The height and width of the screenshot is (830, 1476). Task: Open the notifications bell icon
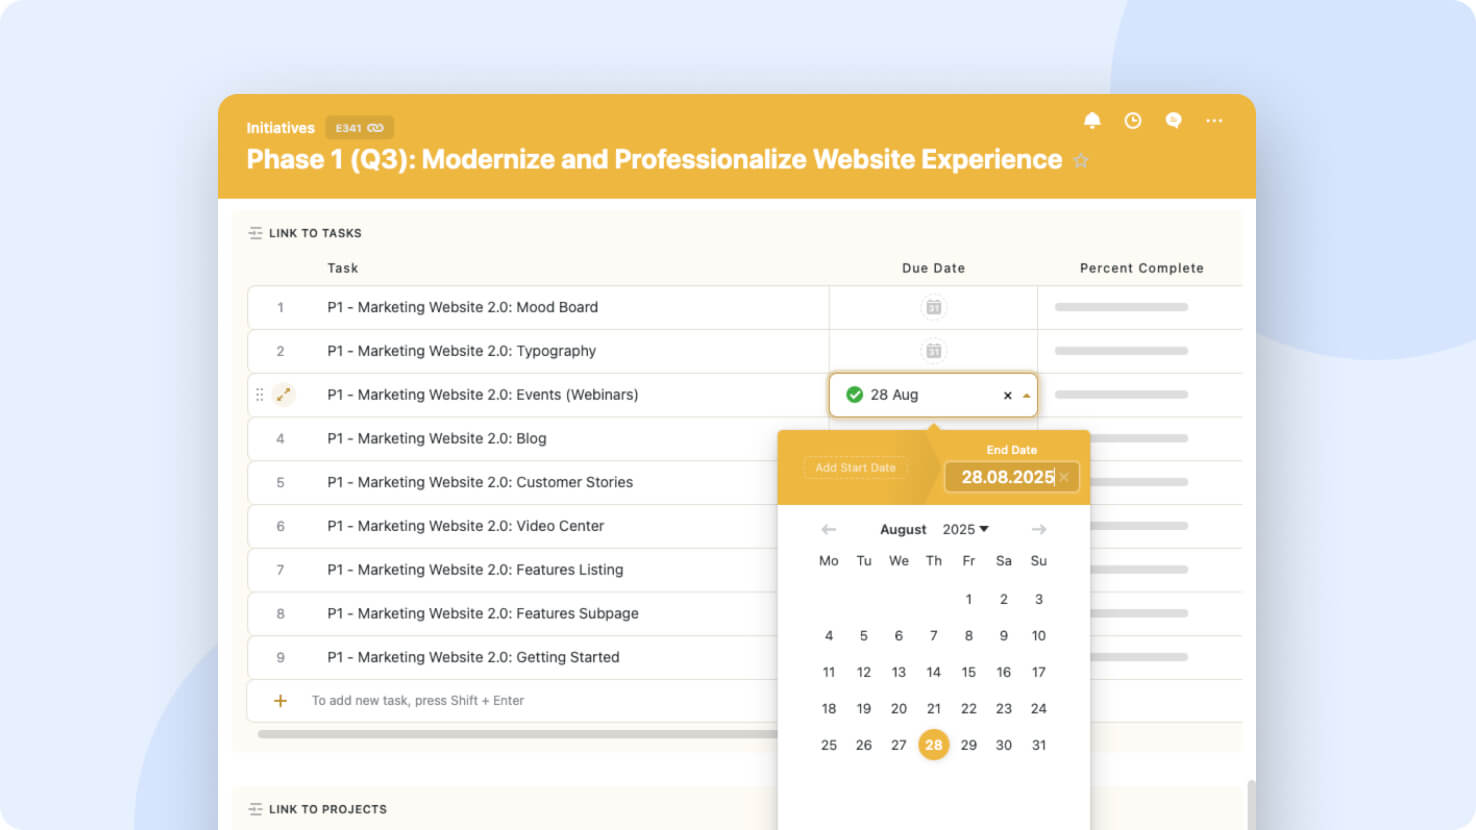[1092, 120]
